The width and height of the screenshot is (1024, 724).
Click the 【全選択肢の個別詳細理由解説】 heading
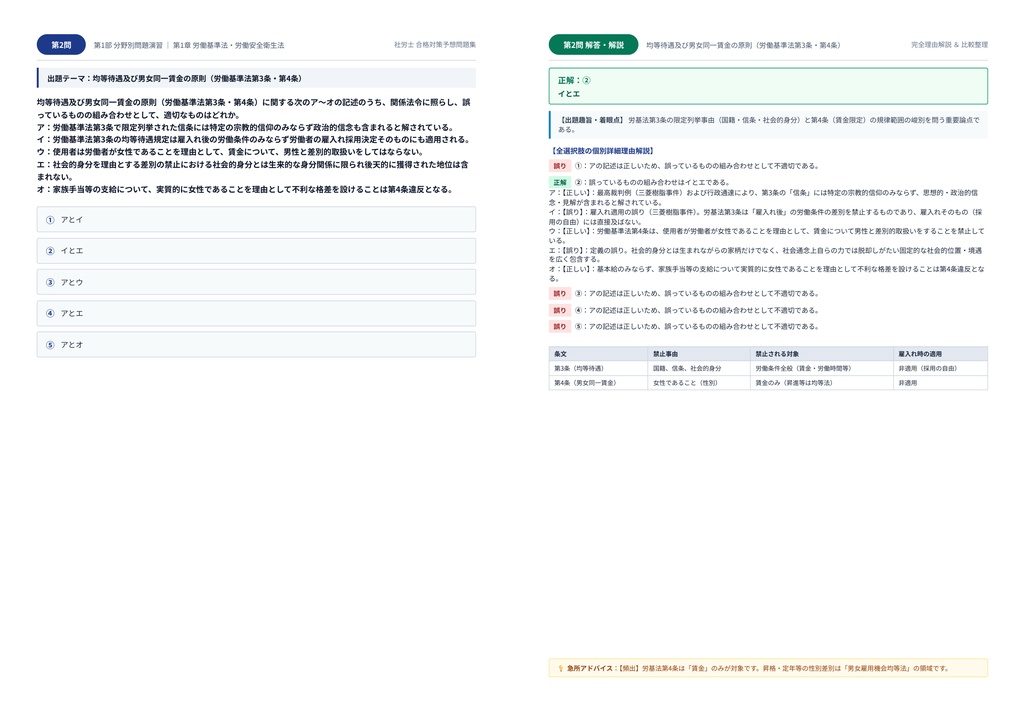point(603,151)
